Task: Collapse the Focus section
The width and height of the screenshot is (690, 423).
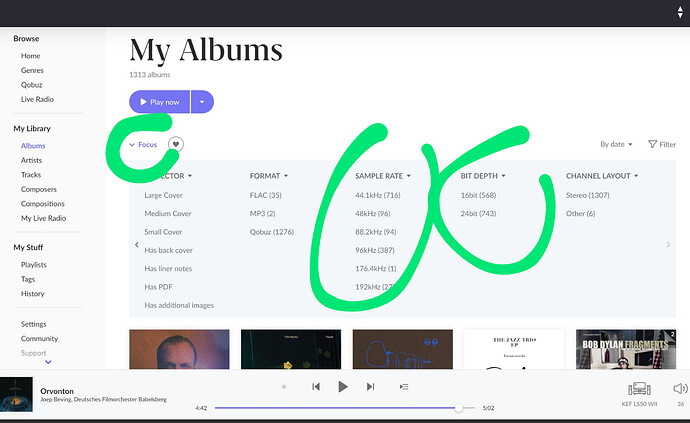Action: [143, 144]
